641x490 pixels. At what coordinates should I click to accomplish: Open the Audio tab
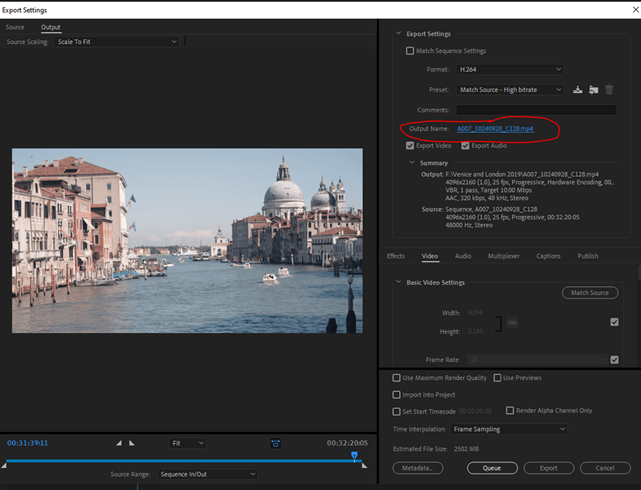click(463, 256)
